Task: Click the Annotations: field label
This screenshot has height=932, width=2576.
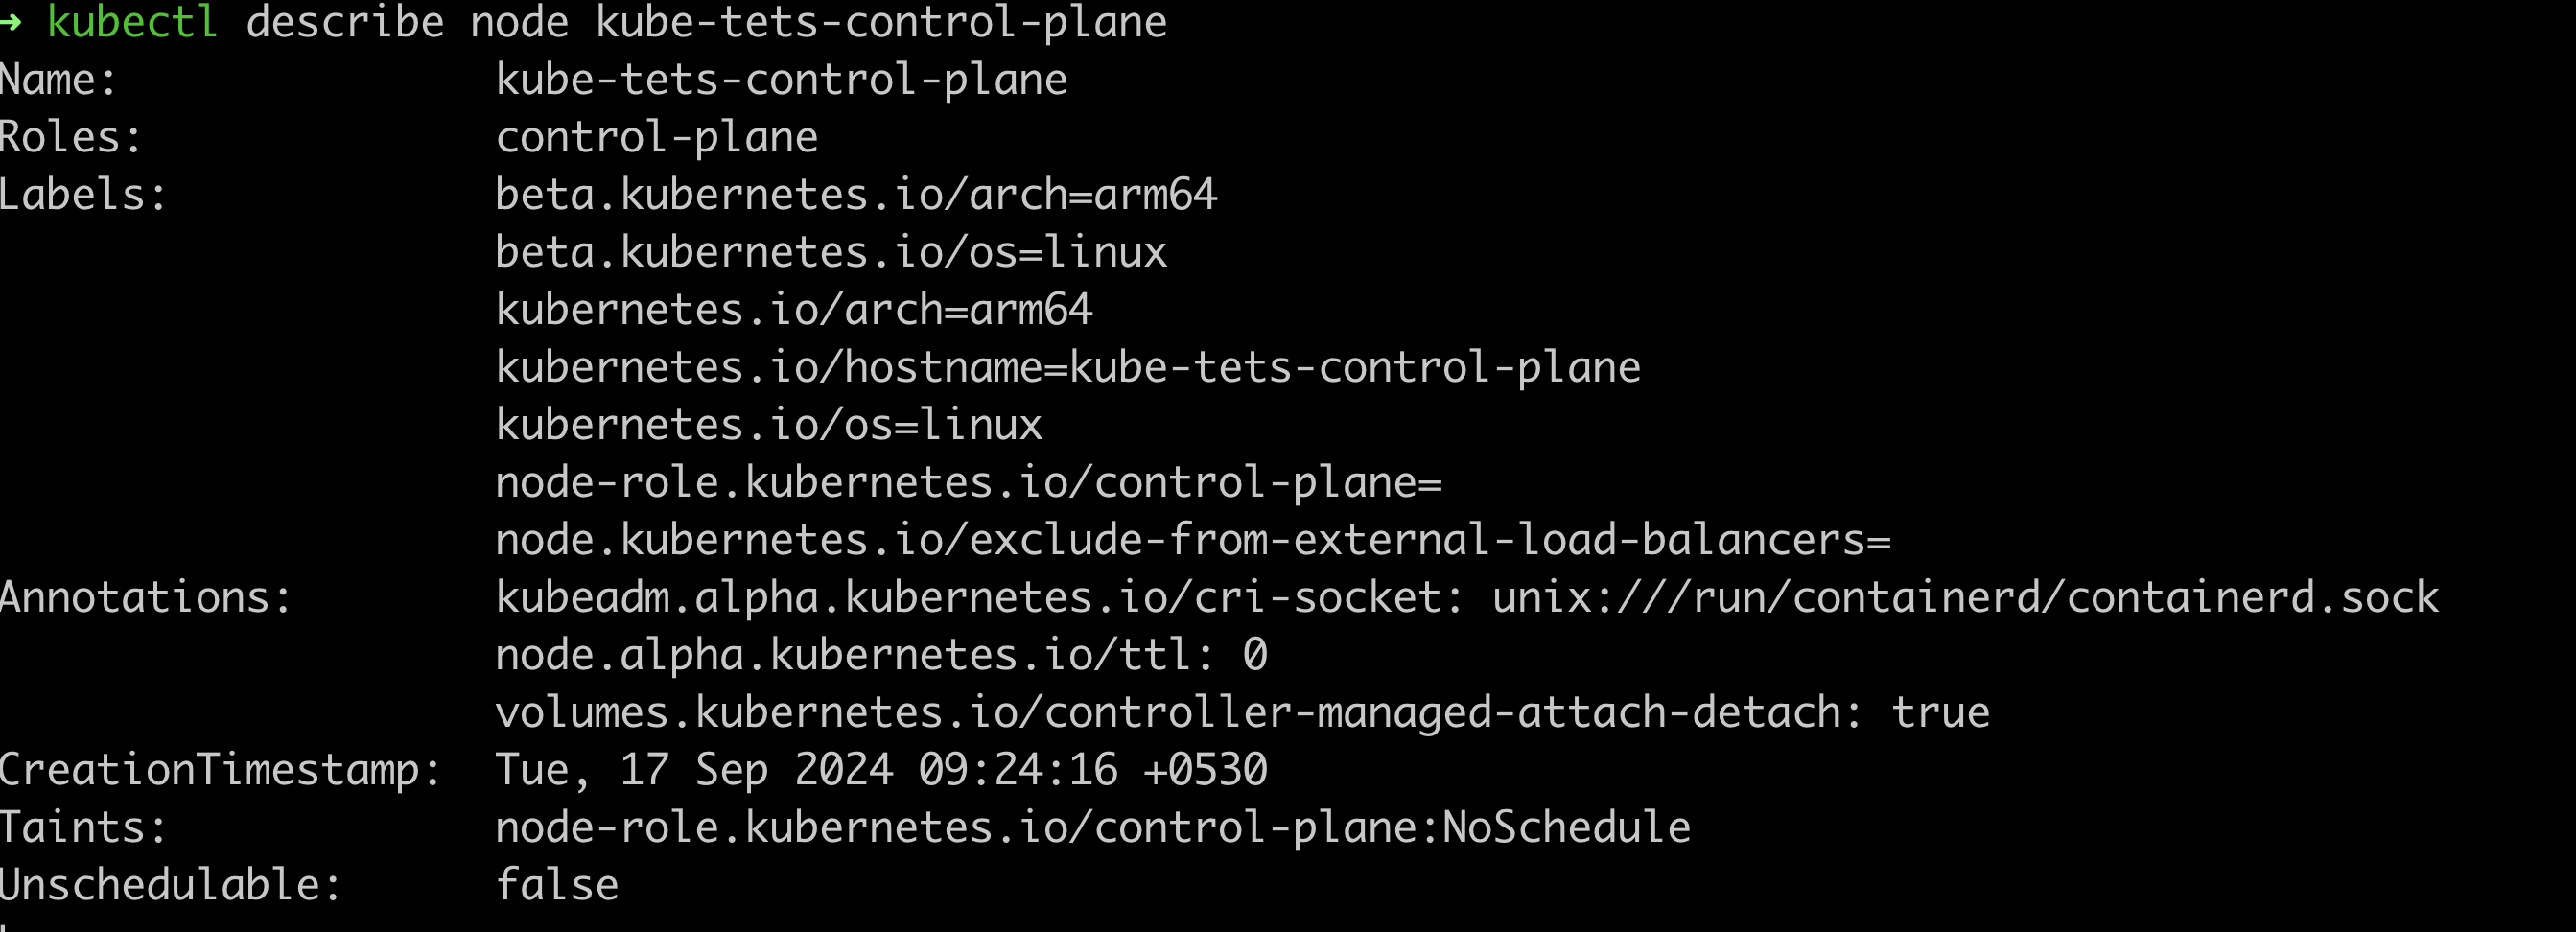Action: [145, 597]
